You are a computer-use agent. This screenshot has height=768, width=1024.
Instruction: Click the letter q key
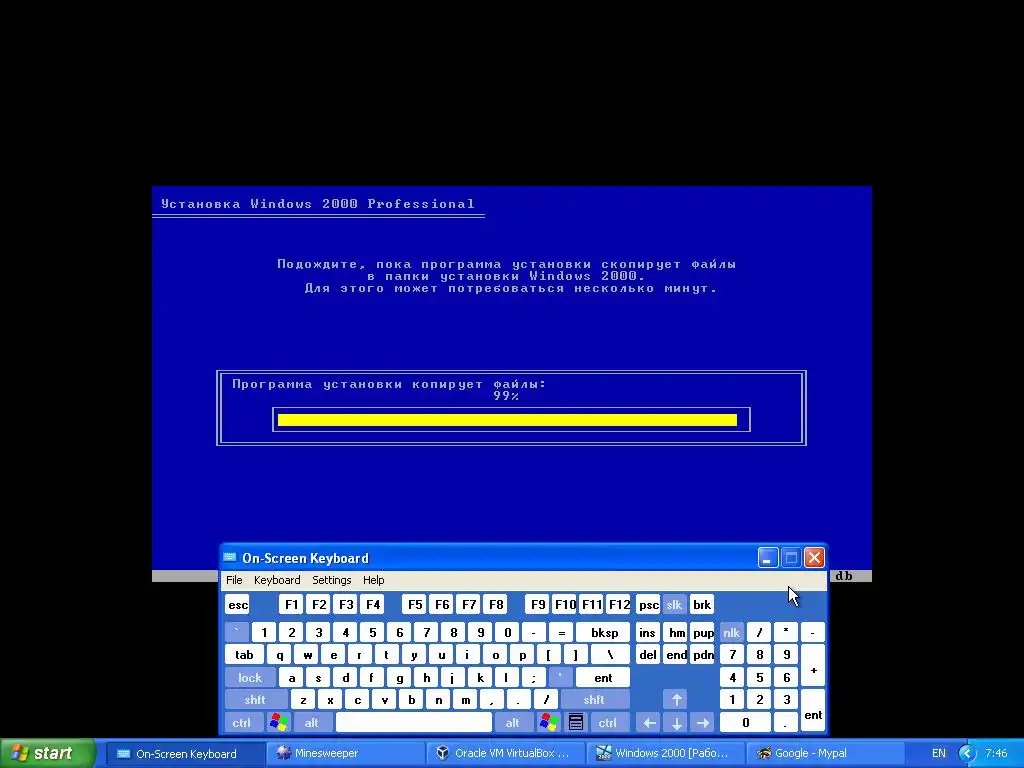coord(280,654)
